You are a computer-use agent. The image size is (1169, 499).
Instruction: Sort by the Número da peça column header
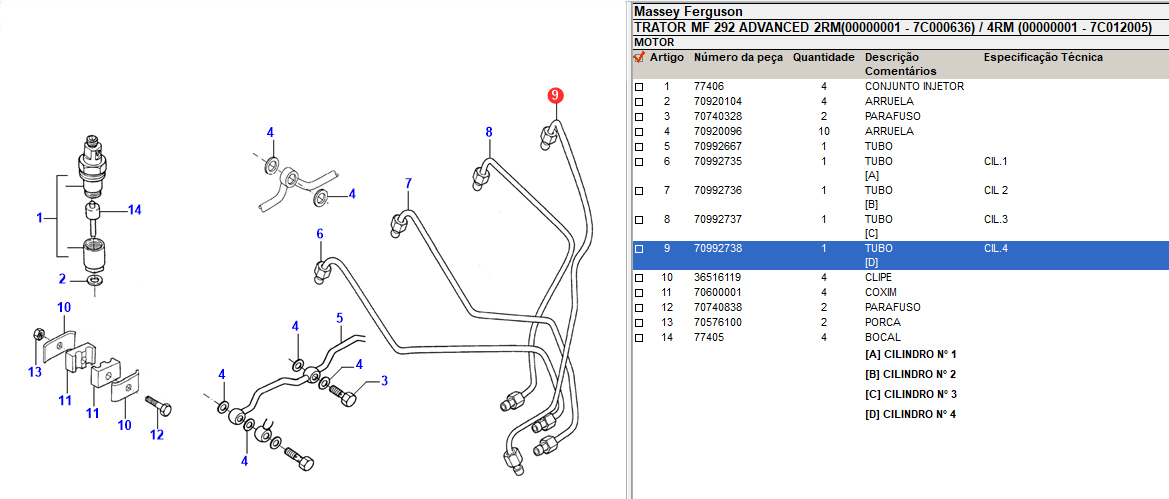click(738, 58)
